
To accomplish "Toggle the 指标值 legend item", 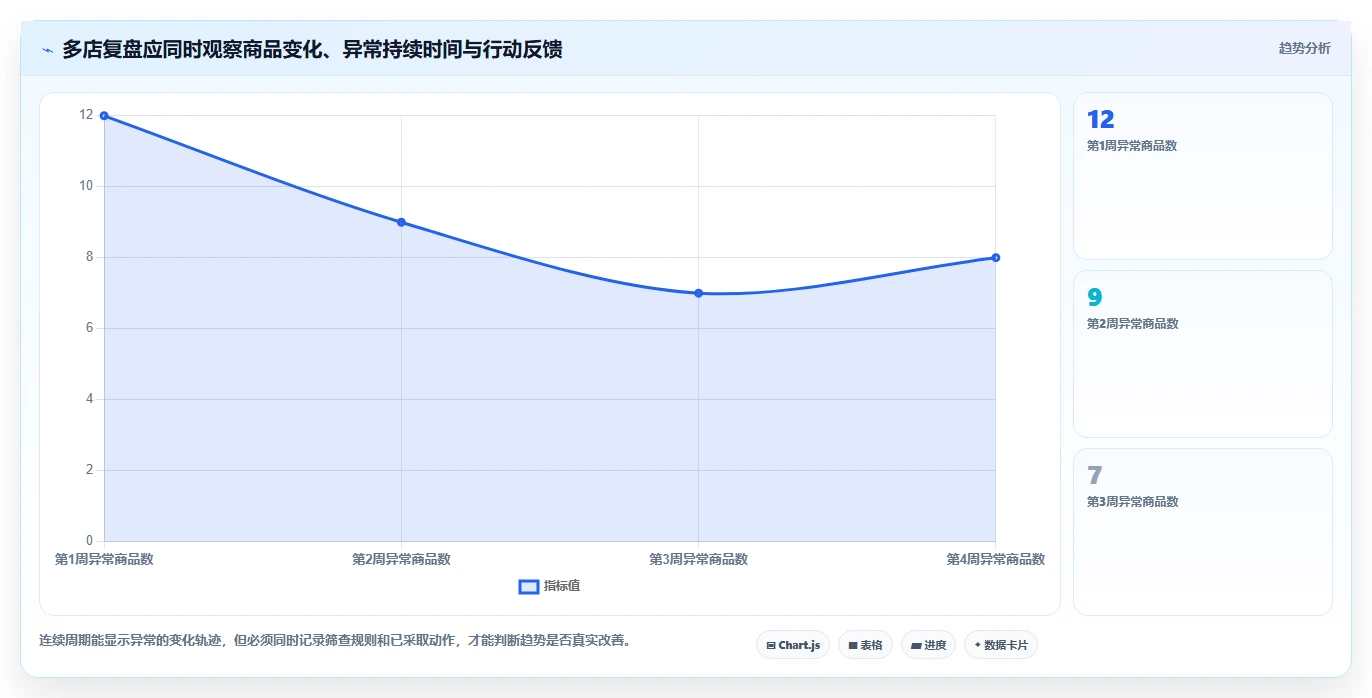I will tap(549, 586).
